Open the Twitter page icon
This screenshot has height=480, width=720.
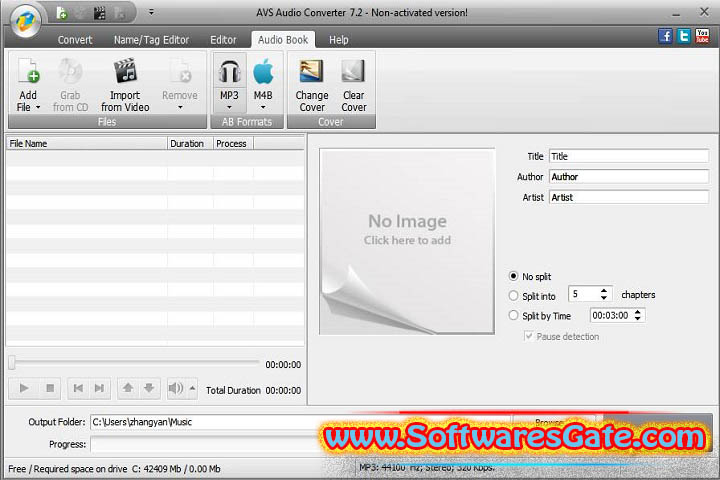point(684,36)
